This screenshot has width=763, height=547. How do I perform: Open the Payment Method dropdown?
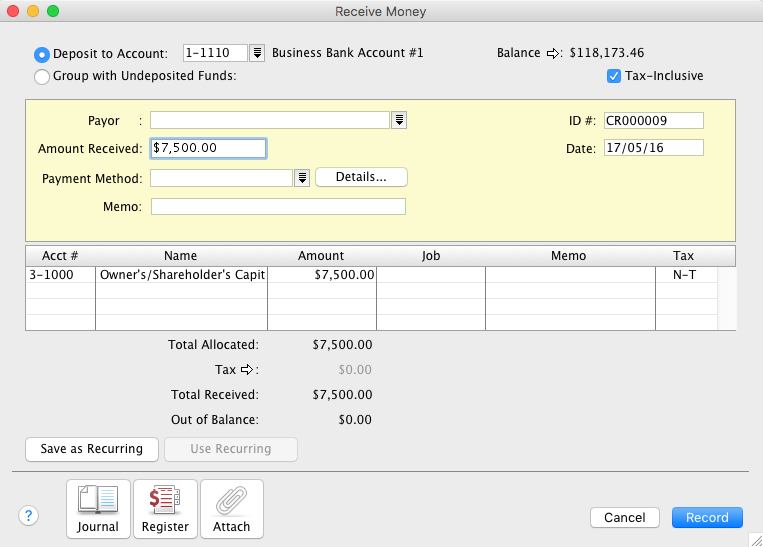click(x=301, y=178)
